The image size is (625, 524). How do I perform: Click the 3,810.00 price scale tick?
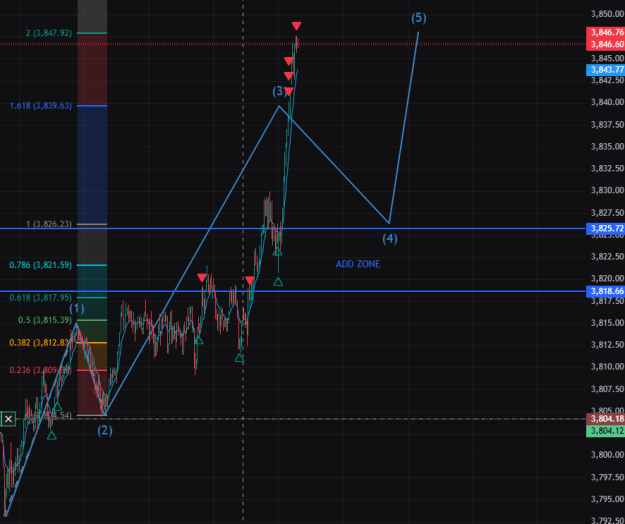click(x=607, y=367)
